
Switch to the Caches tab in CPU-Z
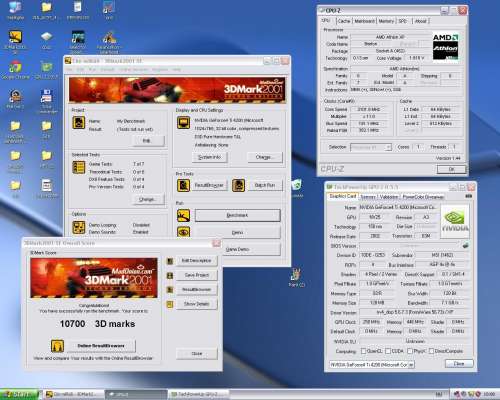(344, 21)
